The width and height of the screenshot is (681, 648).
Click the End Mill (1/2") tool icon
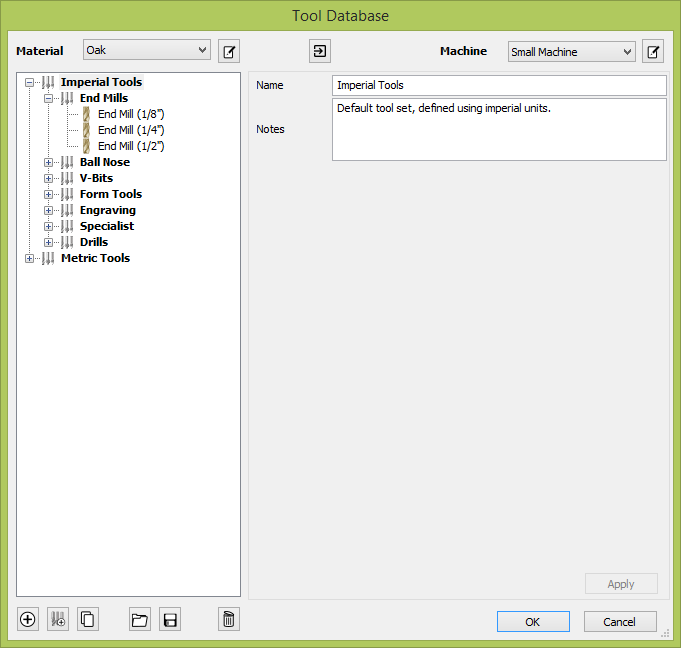(x=86, y=146)
